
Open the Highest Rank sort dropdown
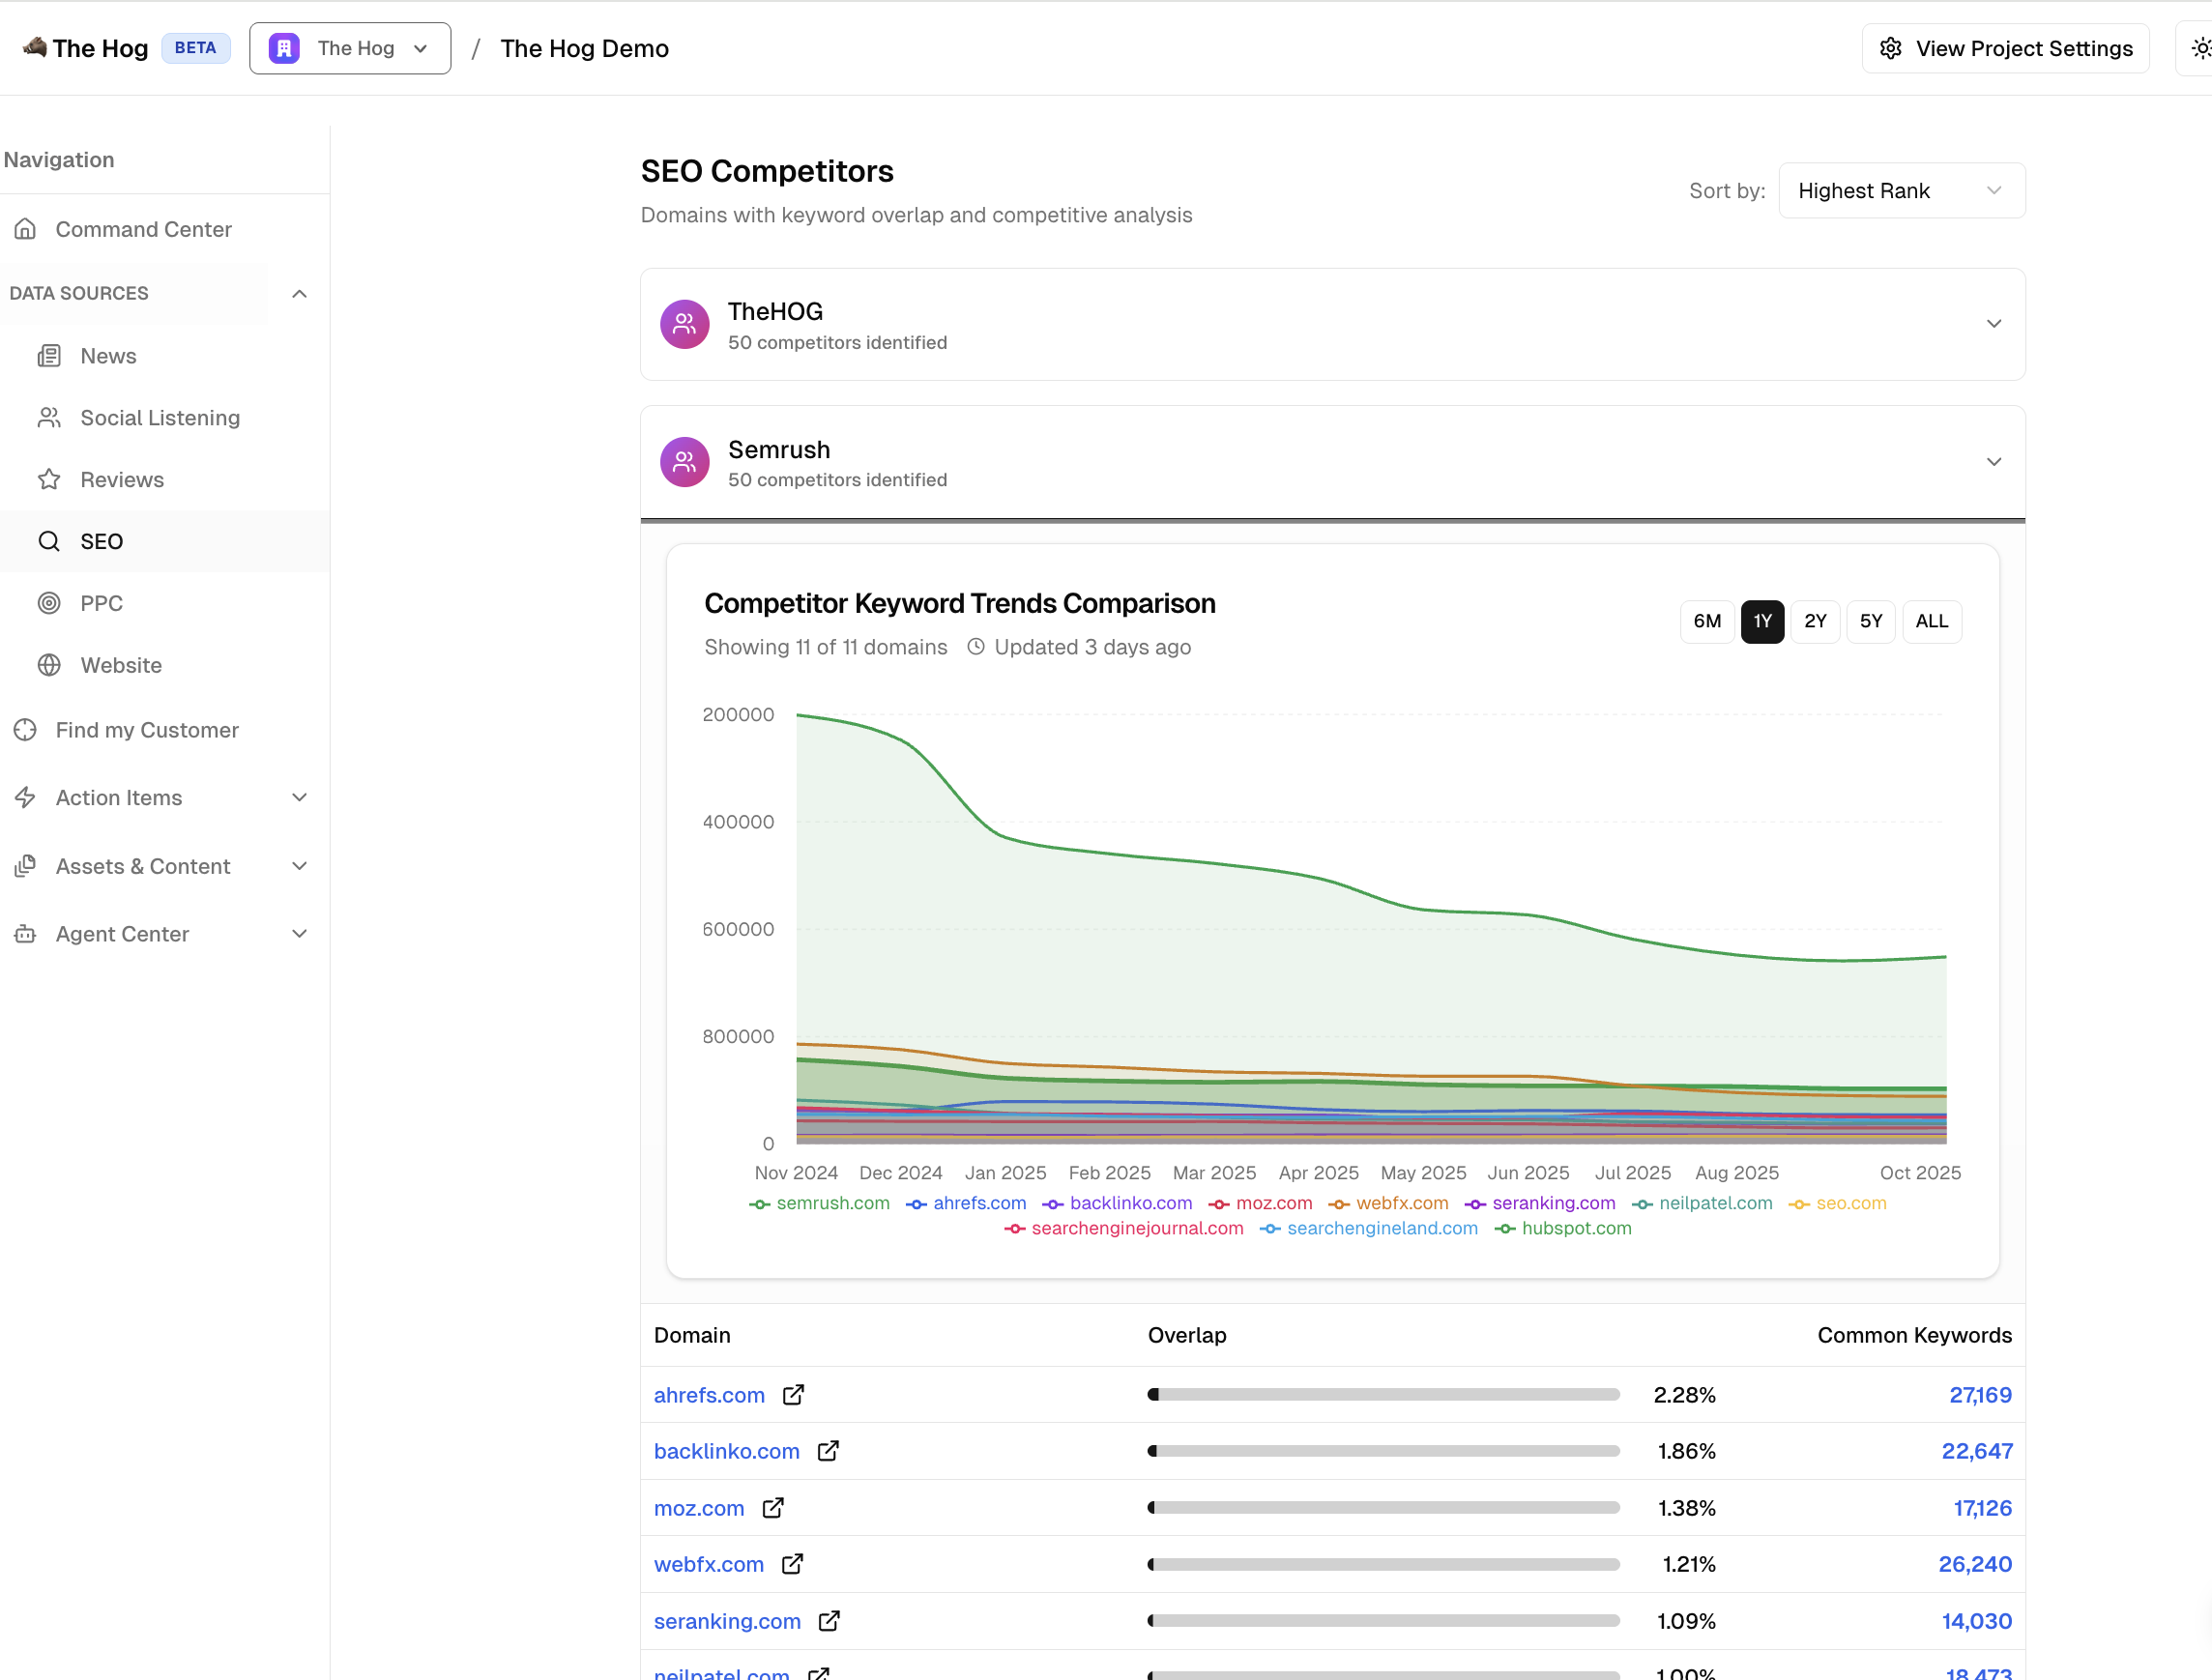coord(1900,190)
